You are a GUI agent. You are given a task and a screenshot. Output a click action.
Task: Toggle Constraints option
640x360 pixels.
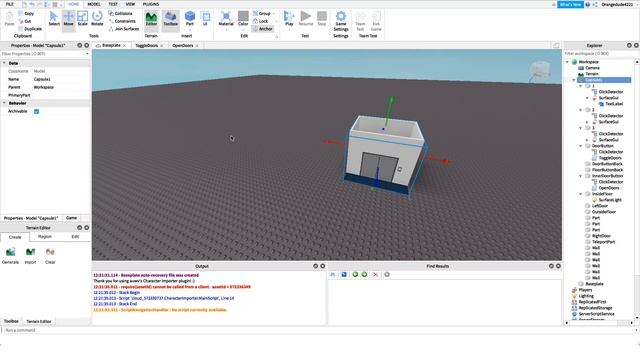(x=122, y=21)
